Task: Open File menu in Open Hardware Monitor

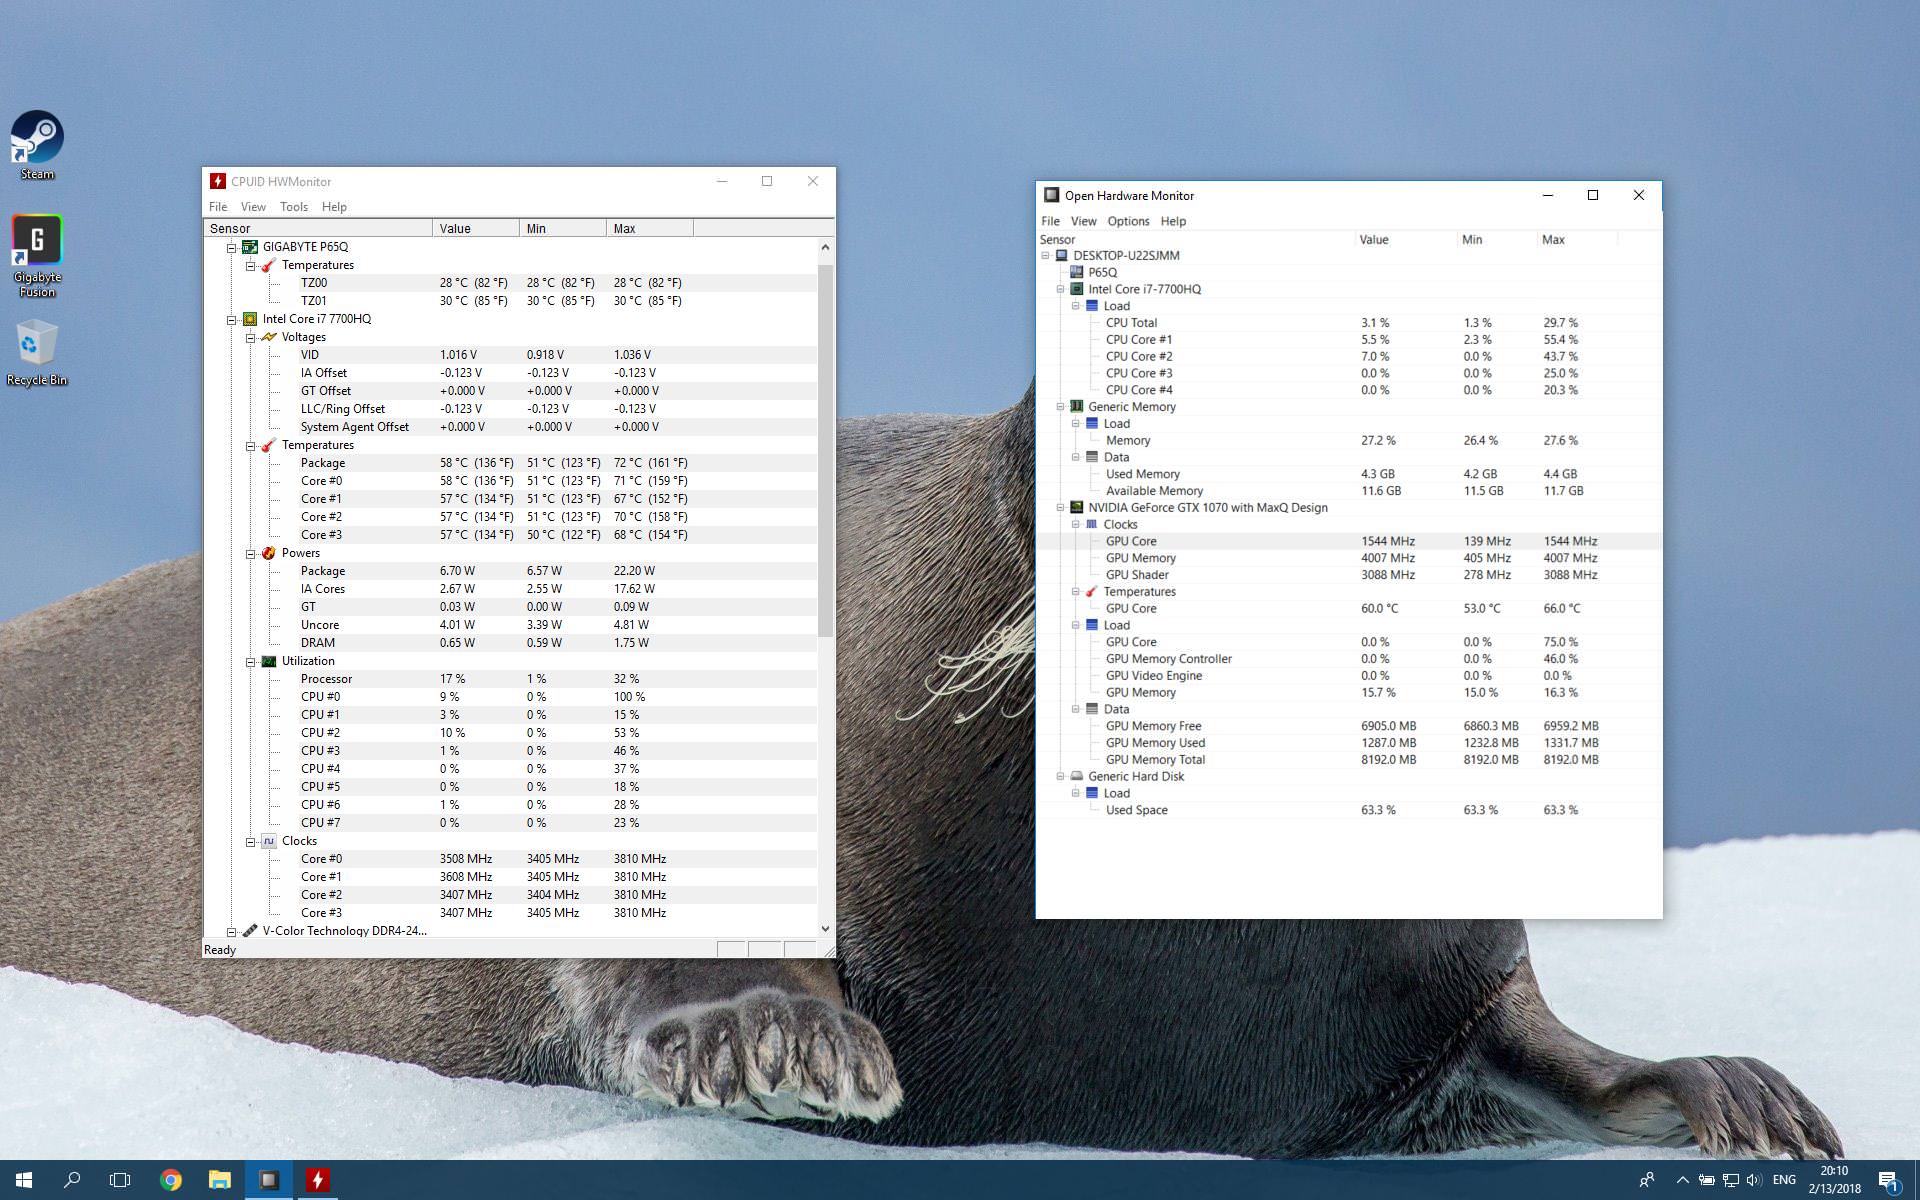Action: pos(1050,221)
